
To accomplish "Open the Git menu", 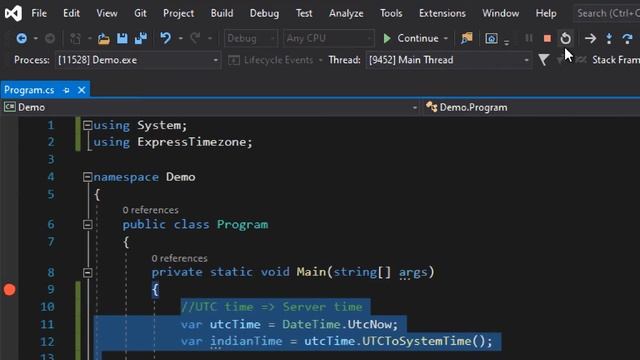I will click(x=140, y=13).
